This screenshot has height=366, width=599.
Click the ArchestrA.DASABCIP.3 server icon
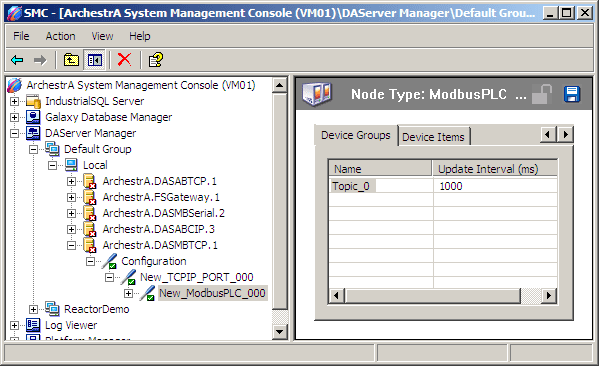tap(90, 229)
